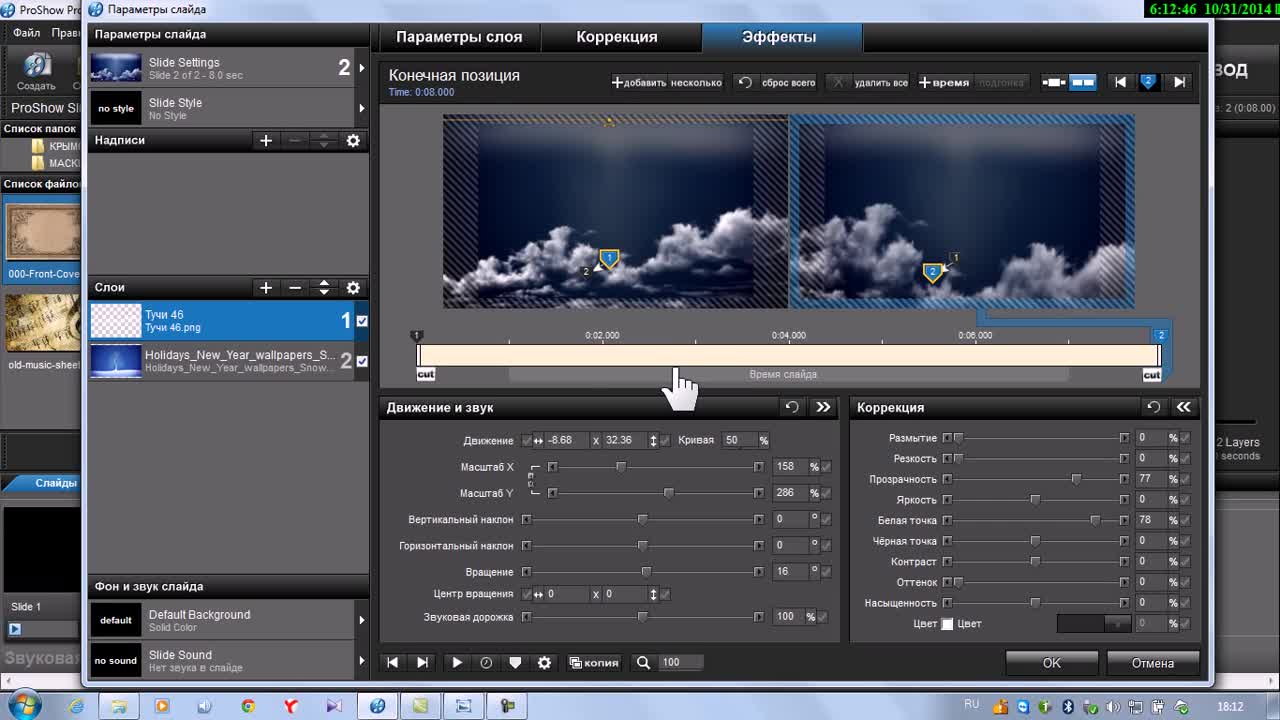The image size is (1280, 720).
Task: Copy motion settings forward with double arrows
Action: (x=823, y=407)
